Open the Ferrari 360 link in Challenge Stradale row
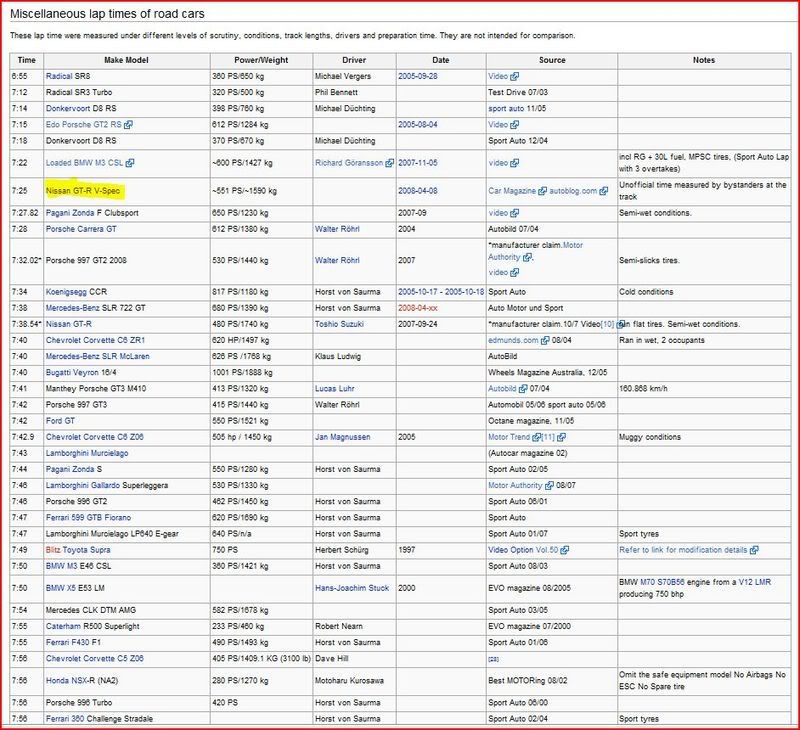 click(x=65, y=719)
